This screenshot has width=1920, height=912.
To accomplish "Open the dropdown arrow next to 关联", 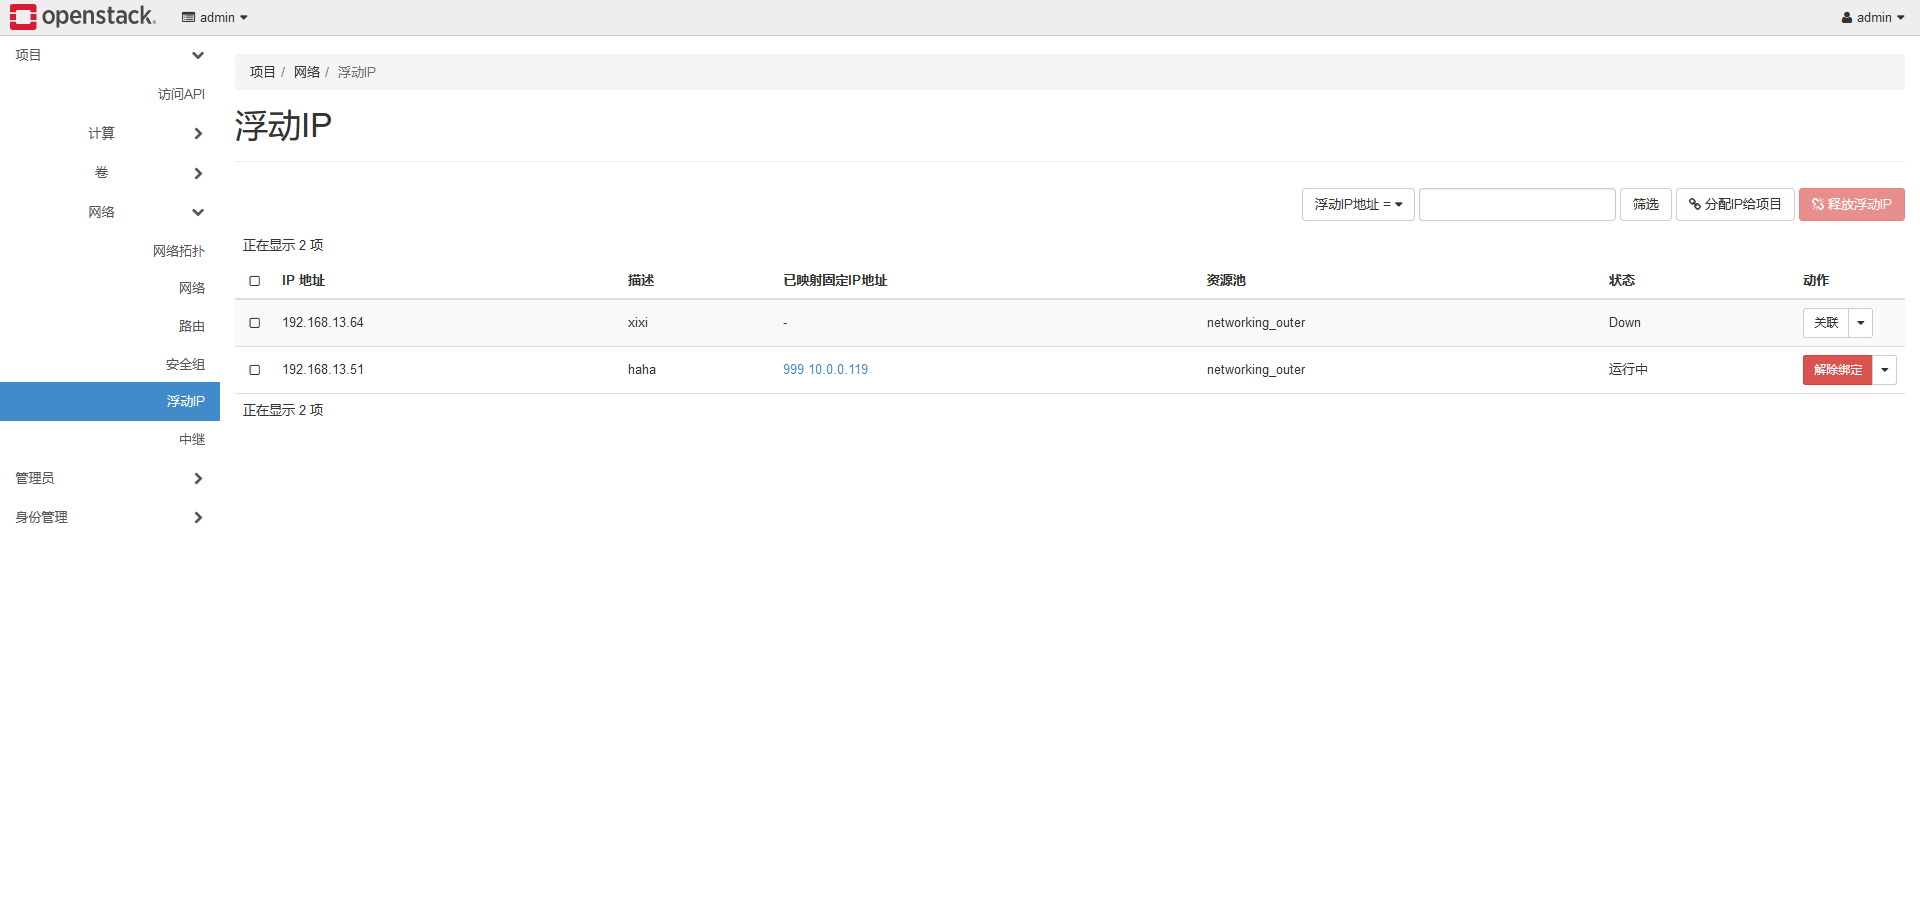I will coord(1860,323).
